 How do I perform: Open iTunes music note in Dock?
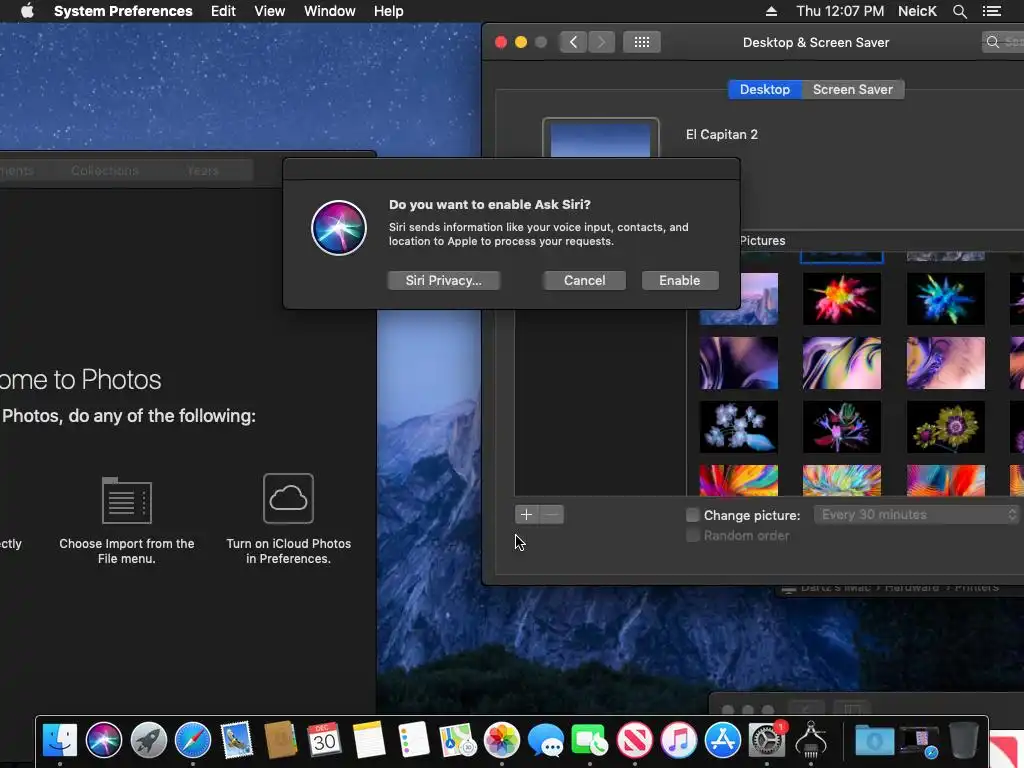click(679, 741)
